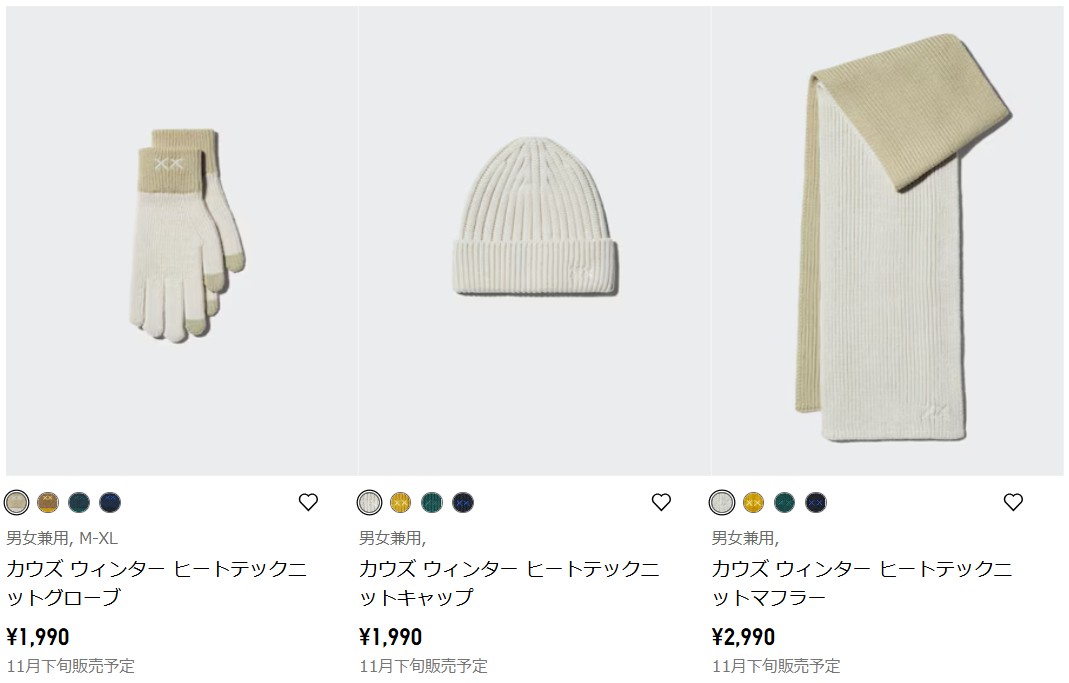The width and height of the screenshot is (1069, 683).
Task: Favorite the knit gloves with heart icon
Action: pyautogui.click(x=308, y=502)
